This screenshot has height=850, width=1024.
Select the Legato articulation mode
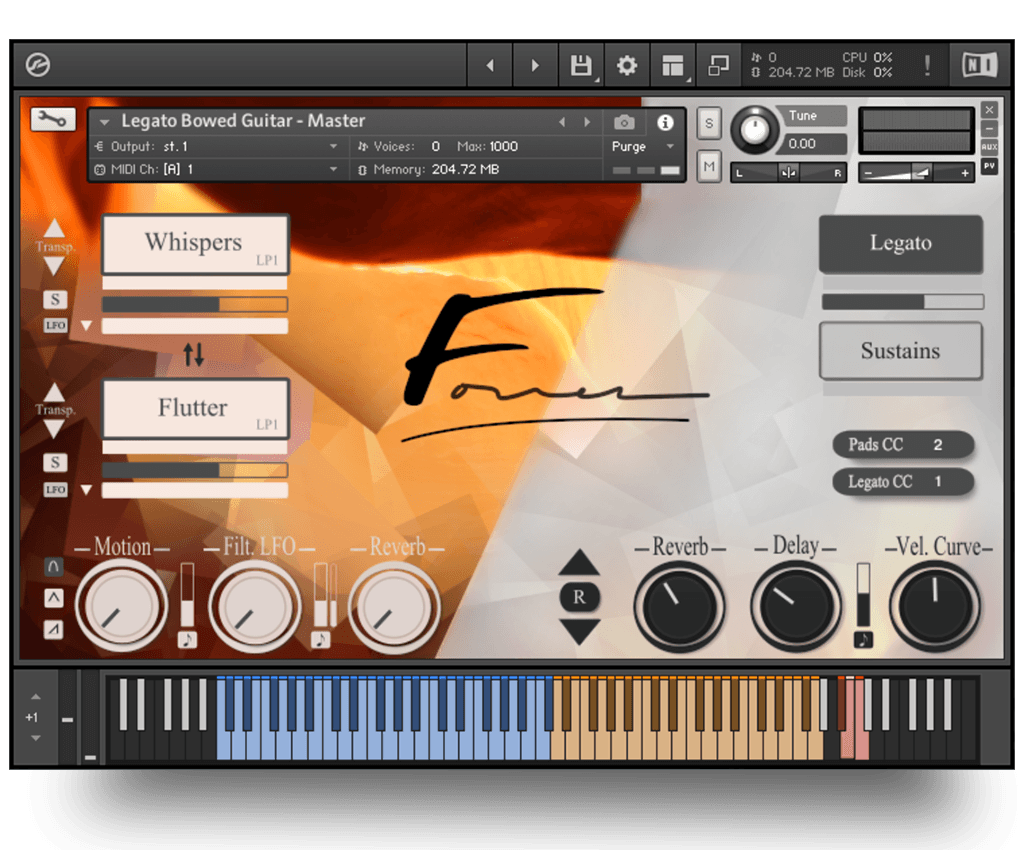click(x=900, y=243)
